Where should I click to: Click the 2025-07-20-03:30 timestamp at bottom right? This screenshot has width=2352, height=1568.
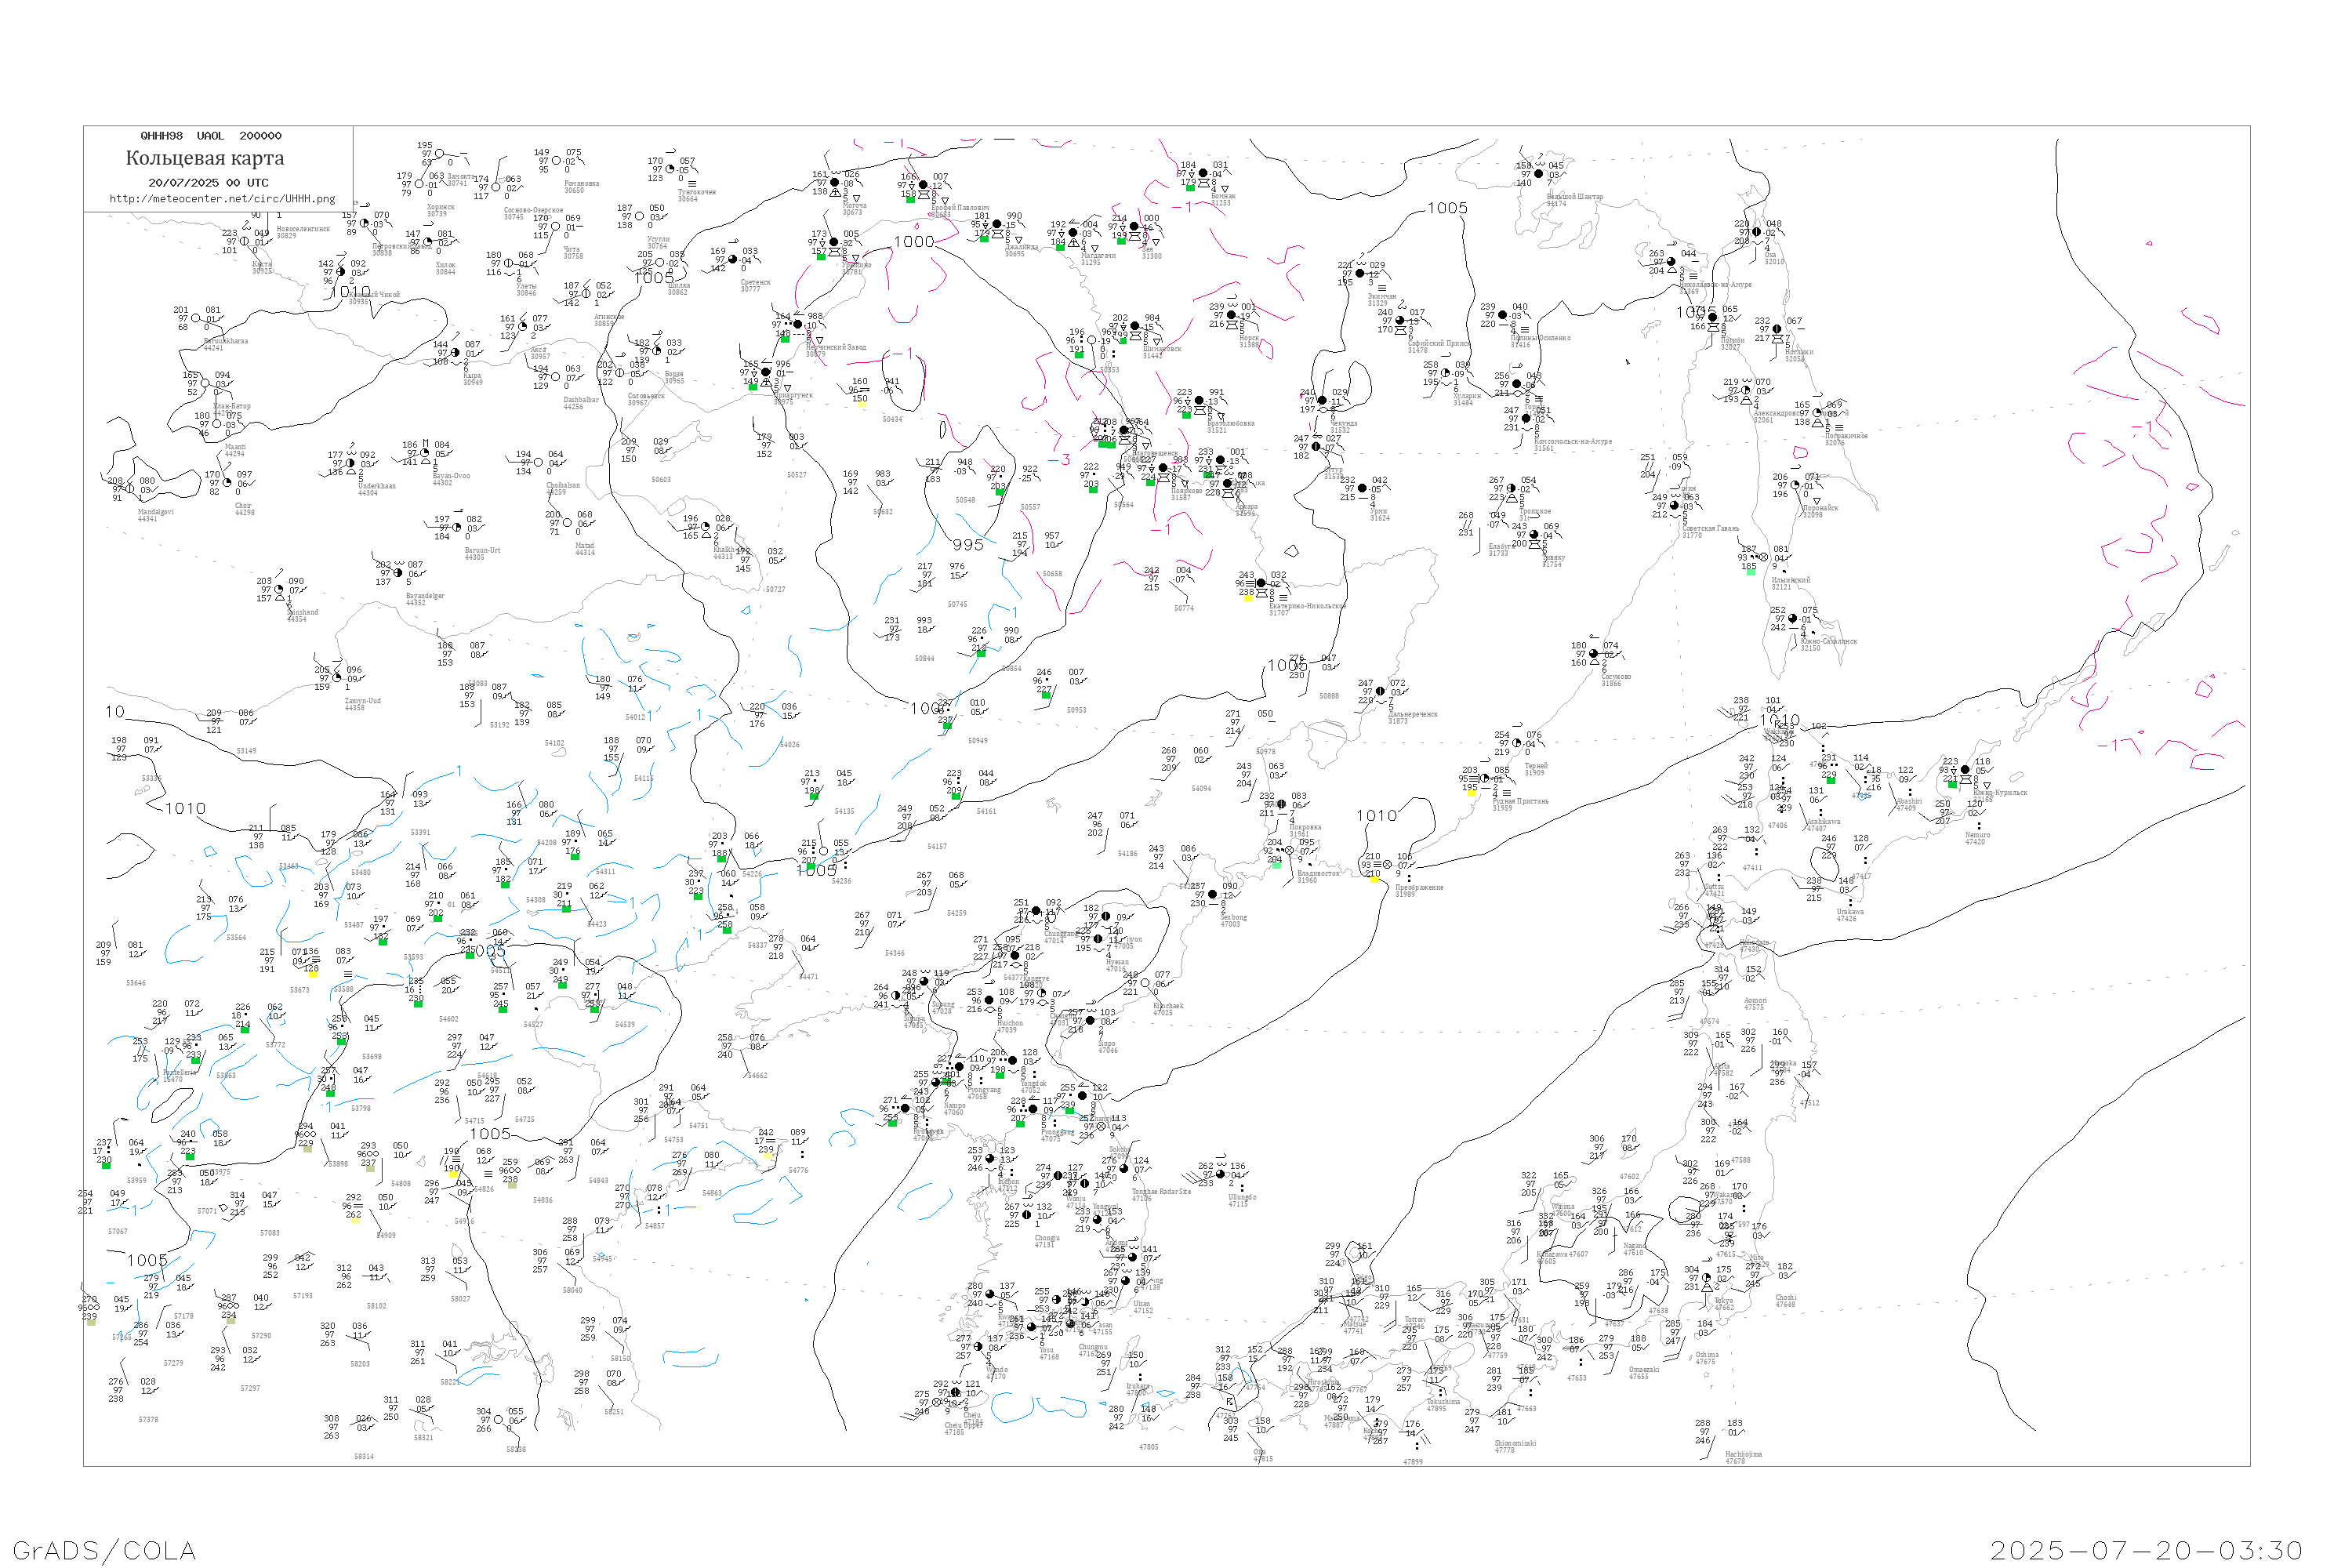tap(2146, 1550)
